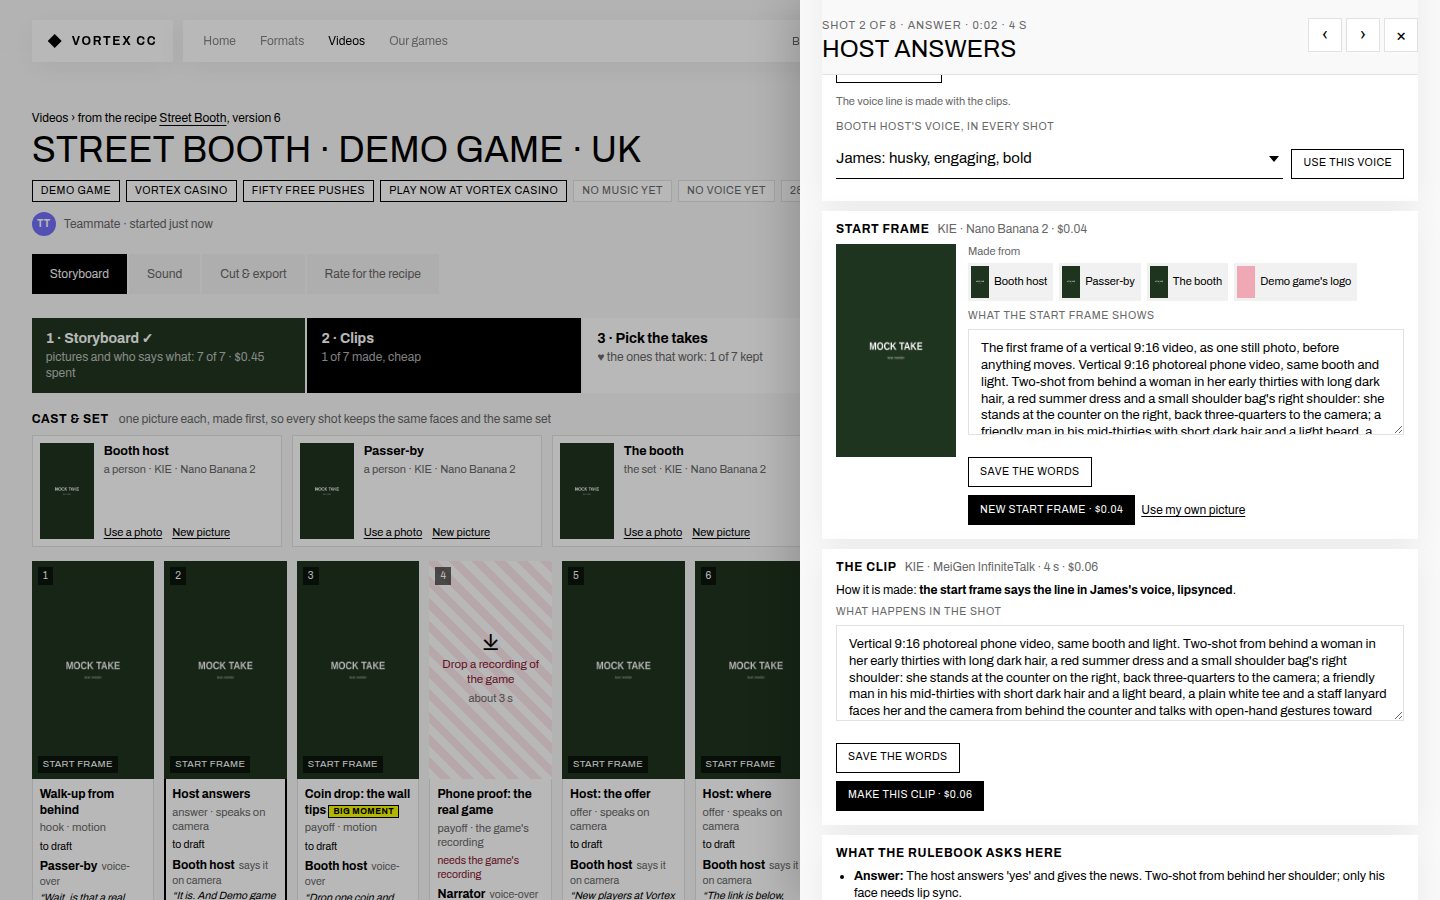Image resolution: width=1440 pixels, height=900 pixels.
Task: Click the download arrow in shot 4
Action: (x=490, y=642)
